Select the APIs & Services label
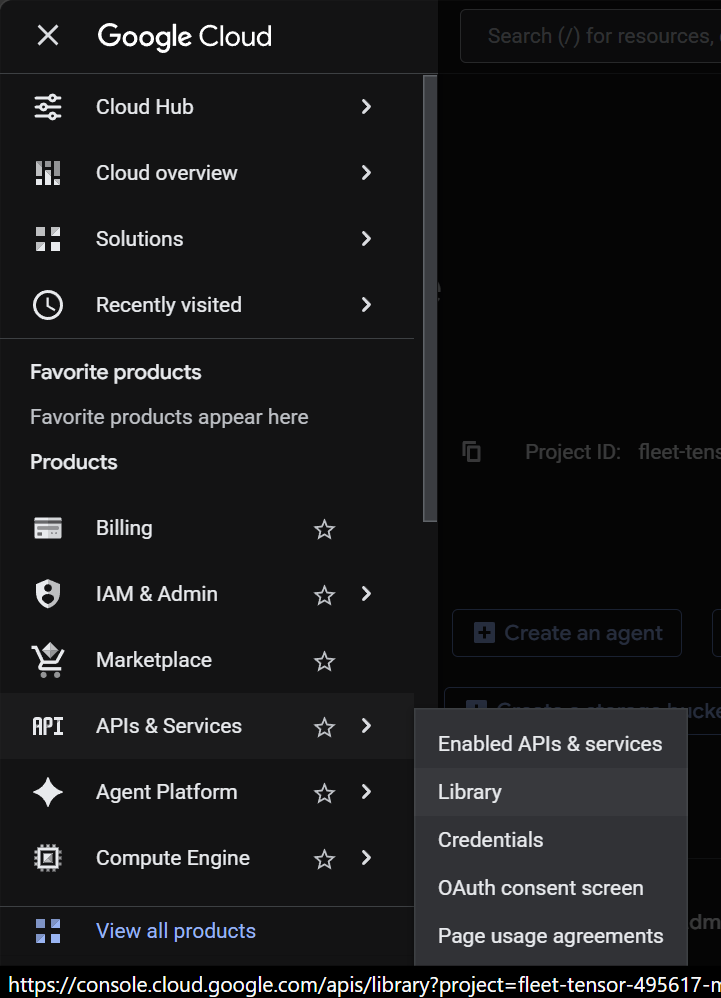This screenshot has height=998, width=721. click(x=169, y=726)
